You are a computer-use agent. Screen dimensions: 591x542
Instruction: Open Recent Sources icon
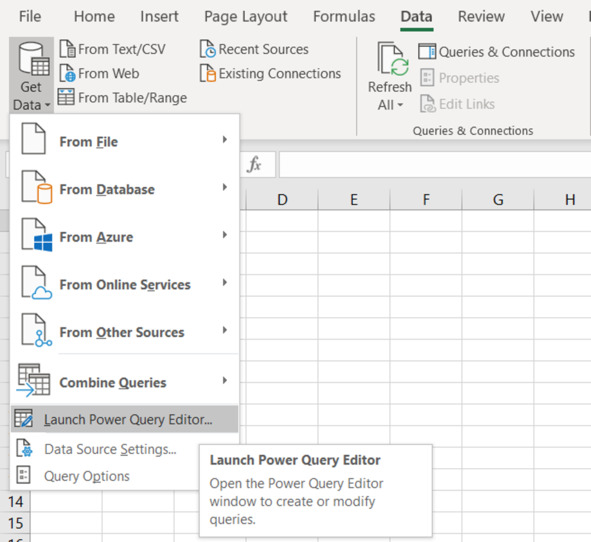(x=208, y=49)
